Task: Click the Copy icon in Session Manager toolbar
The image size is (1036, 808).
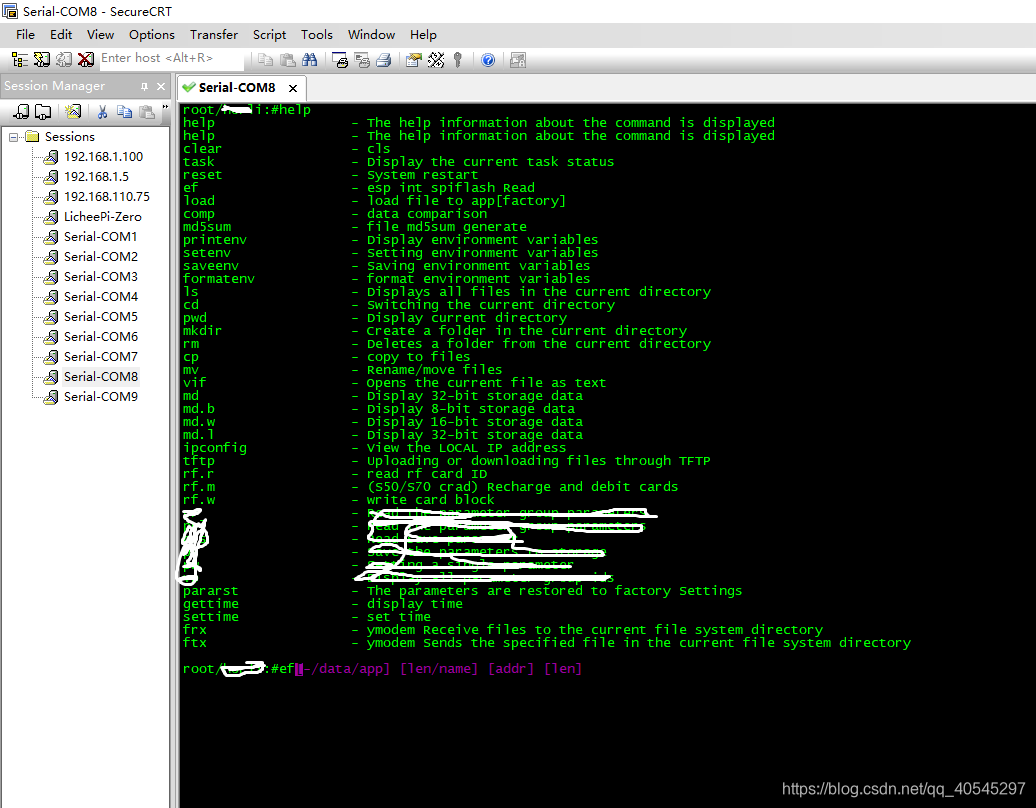Action: [124, 112]
